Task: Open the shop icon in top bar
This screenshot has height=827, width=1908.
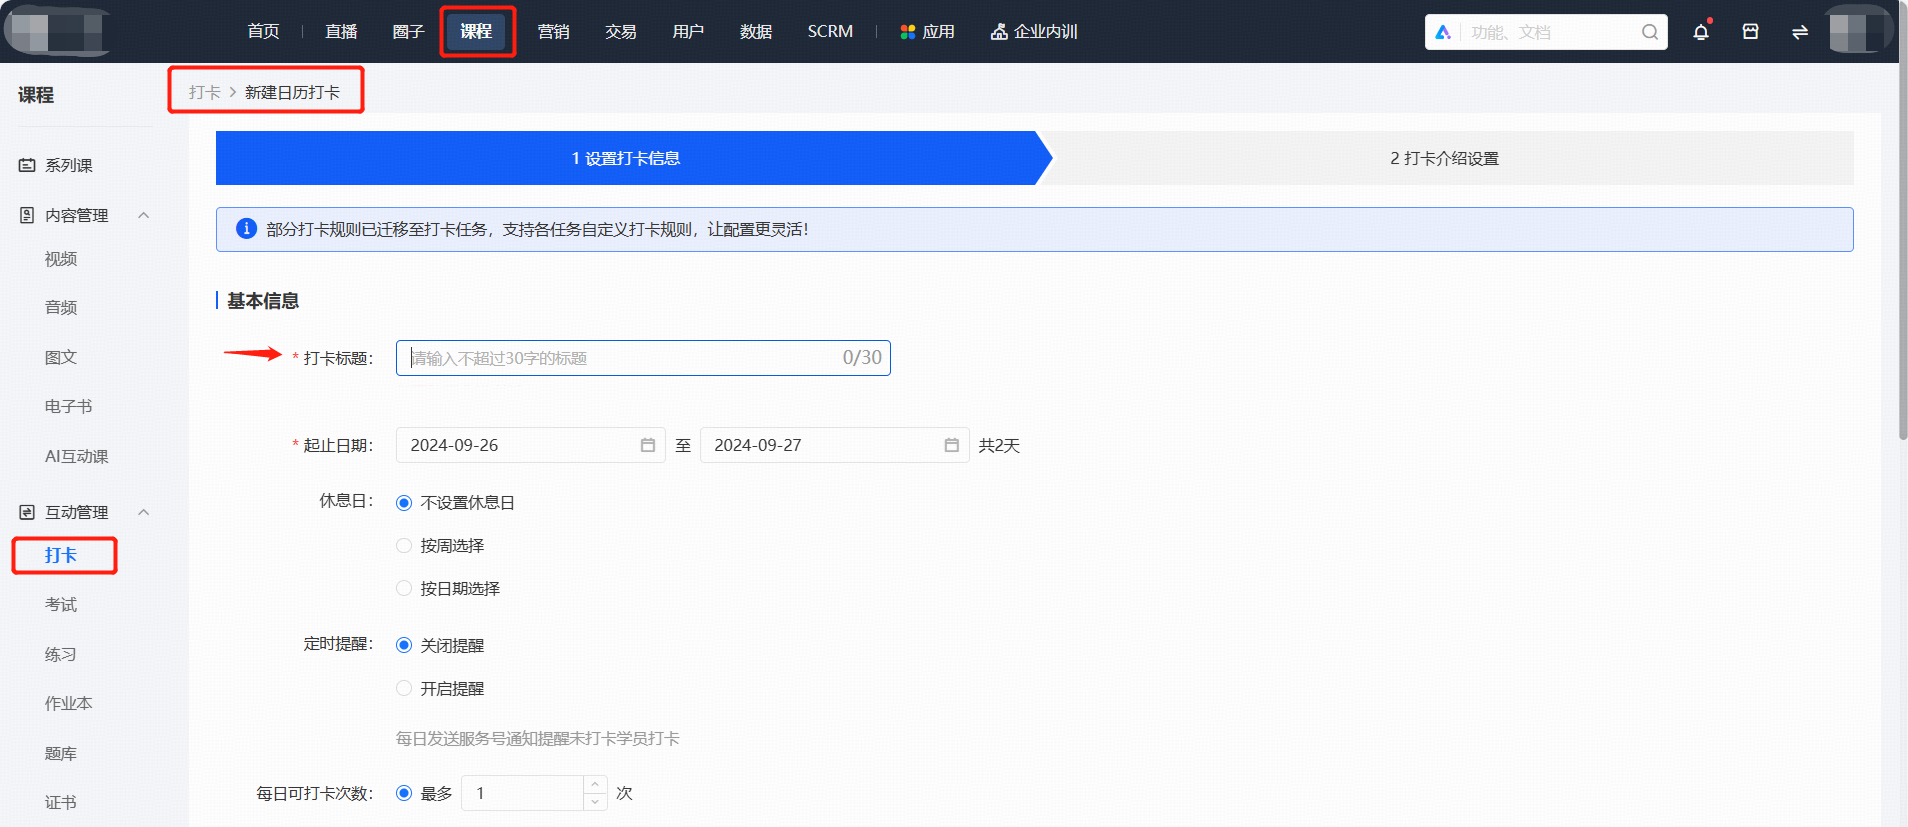Action: tap(1750, 32)
